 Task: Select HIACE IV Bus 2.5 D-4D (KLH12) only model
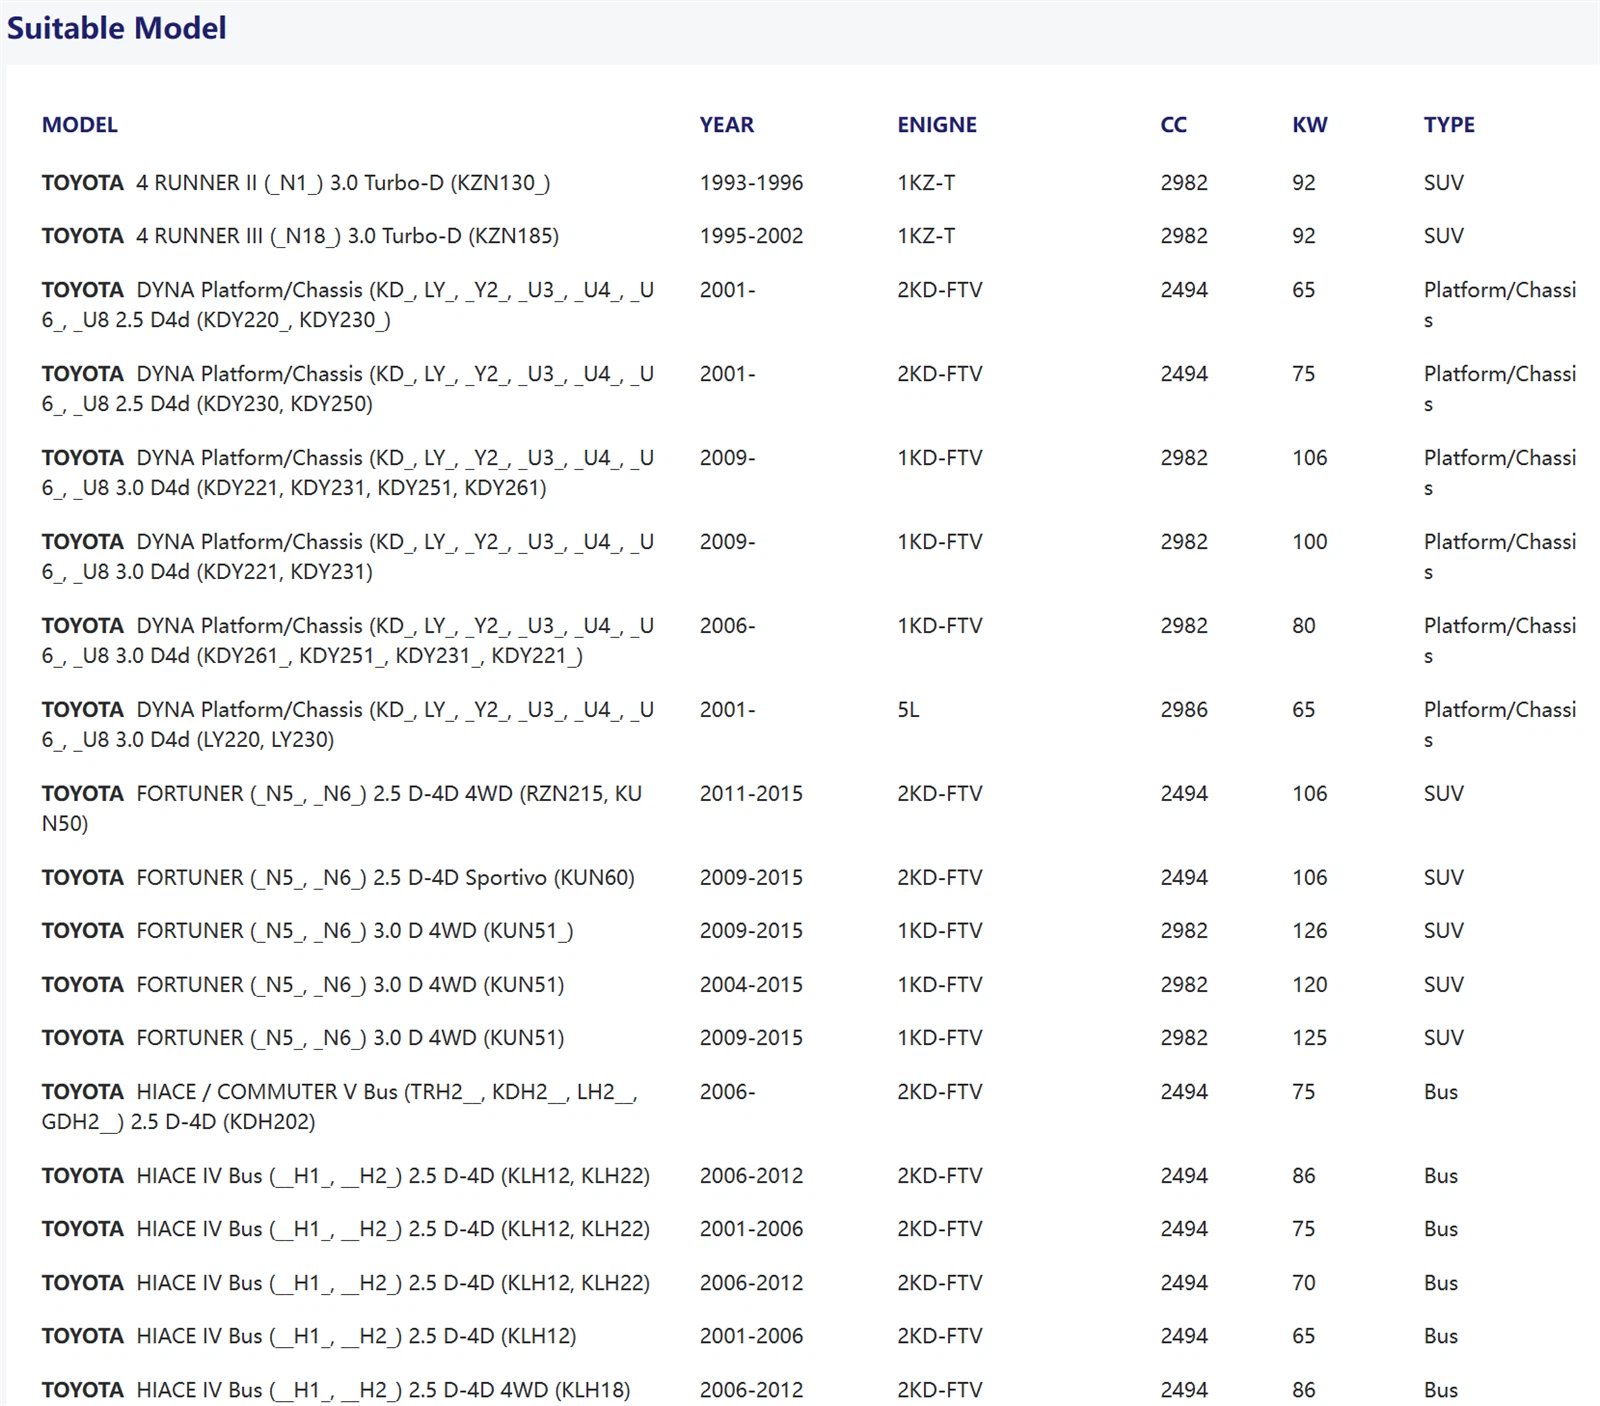point(309,1336)
